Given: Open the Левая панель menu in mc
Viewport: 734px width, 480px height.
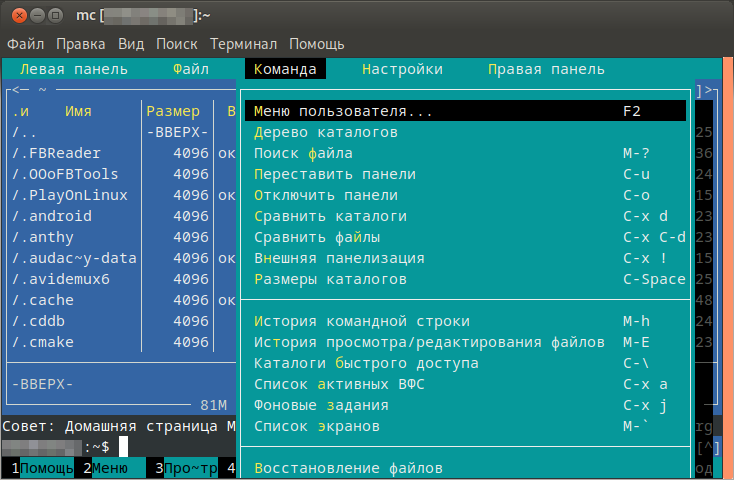Looking at the screenshot, I should tap(74, 69).
